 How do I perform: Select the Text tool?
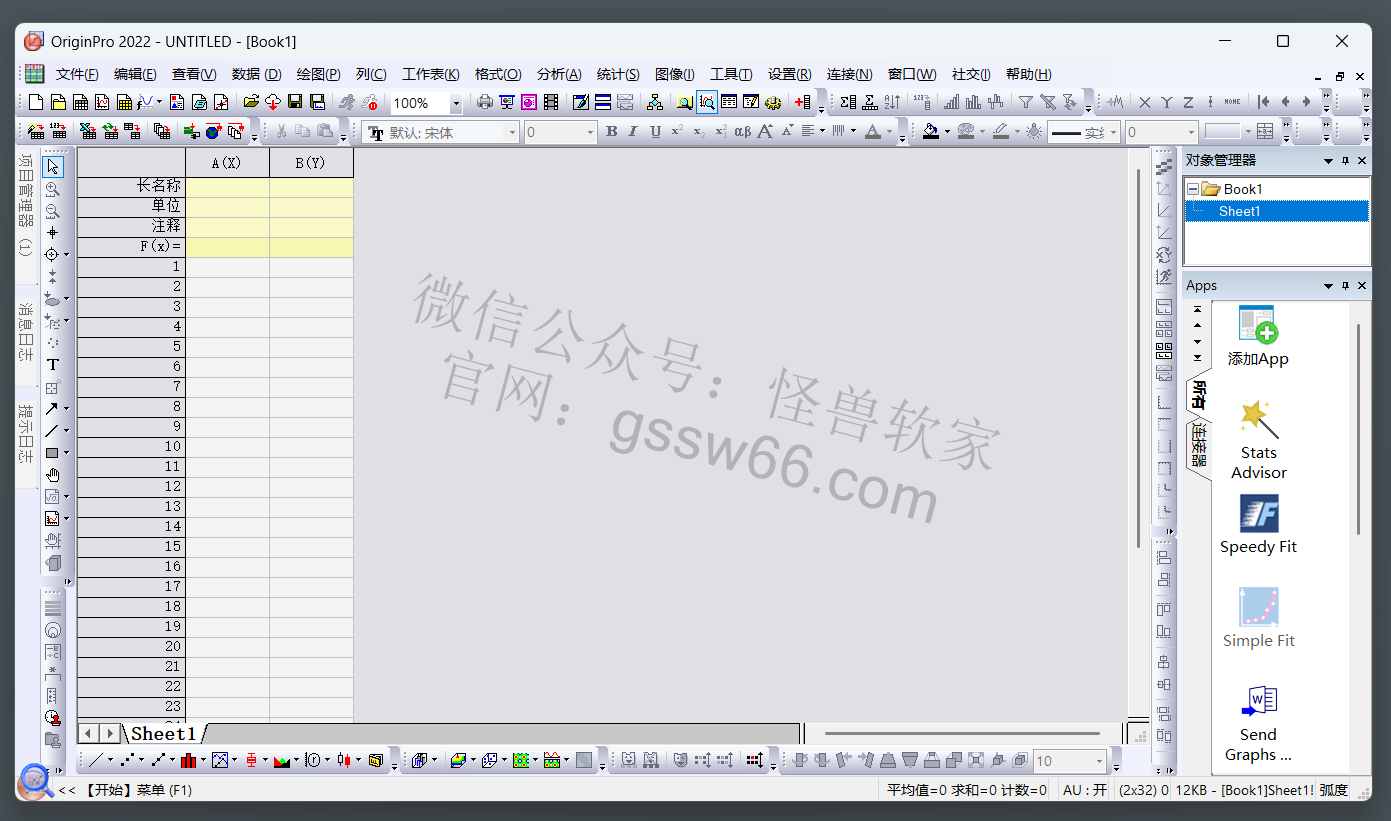pos(53,365)
